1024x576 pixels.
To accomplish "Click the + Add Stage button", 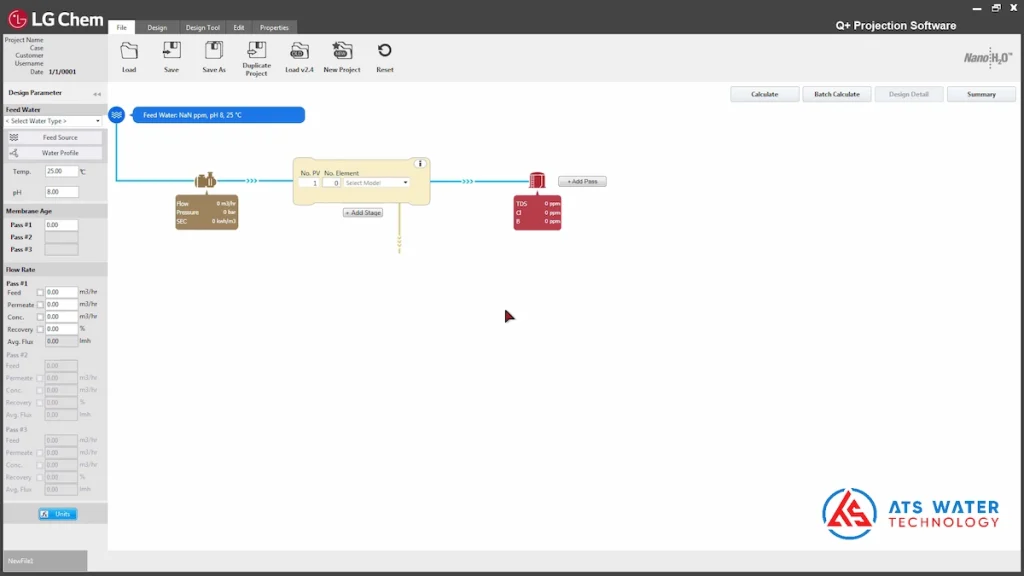I will pos(363,213).
